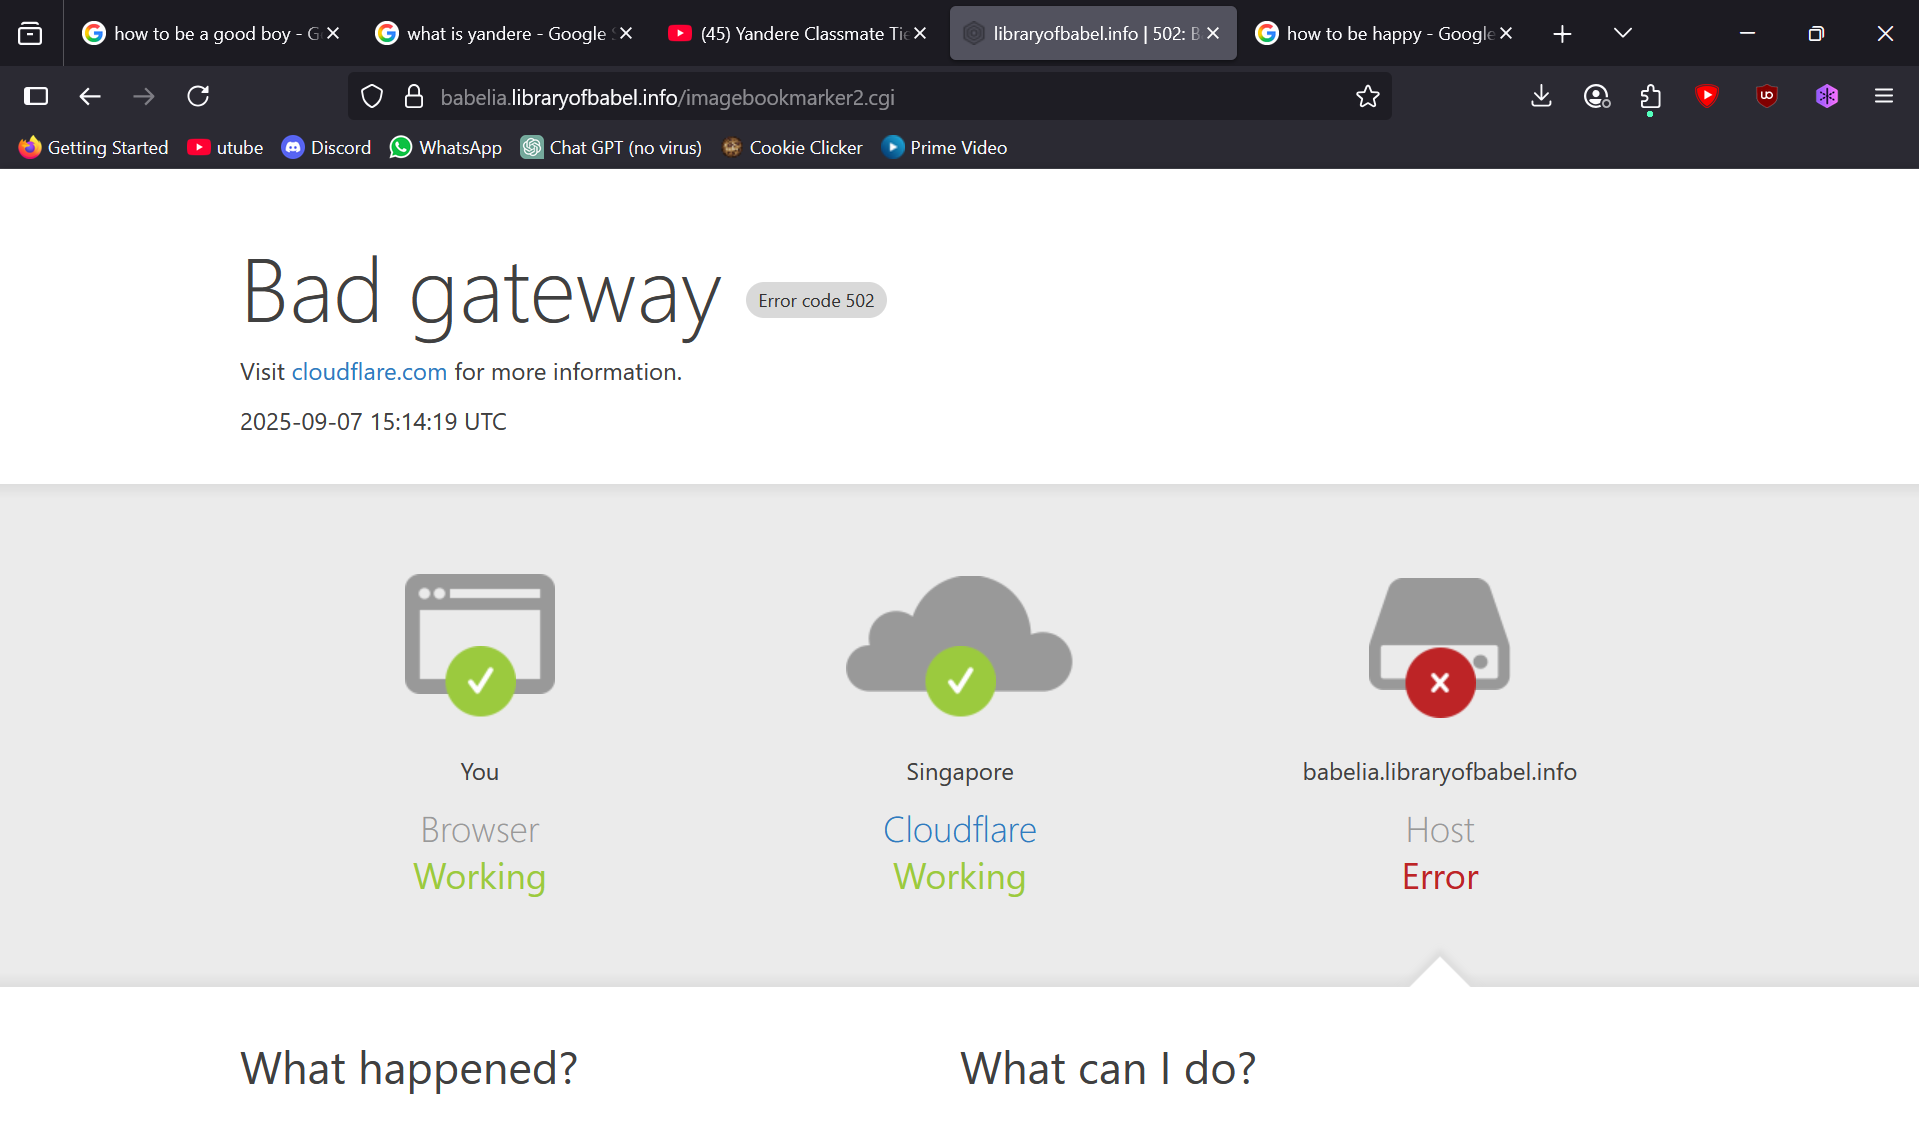Toggle the sidebar button in toolbar
The height and width of the screenshot is (1124, 1919).
coord(36,96)
